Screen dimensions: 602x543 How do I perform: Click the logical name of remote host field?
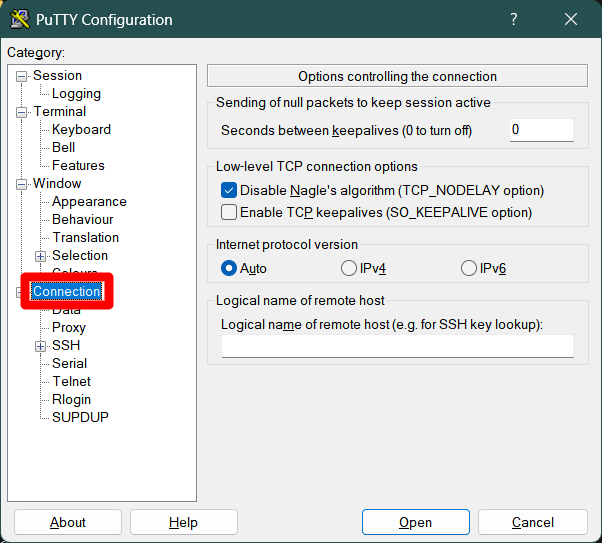pyautogui.click(x=398, y=346)
